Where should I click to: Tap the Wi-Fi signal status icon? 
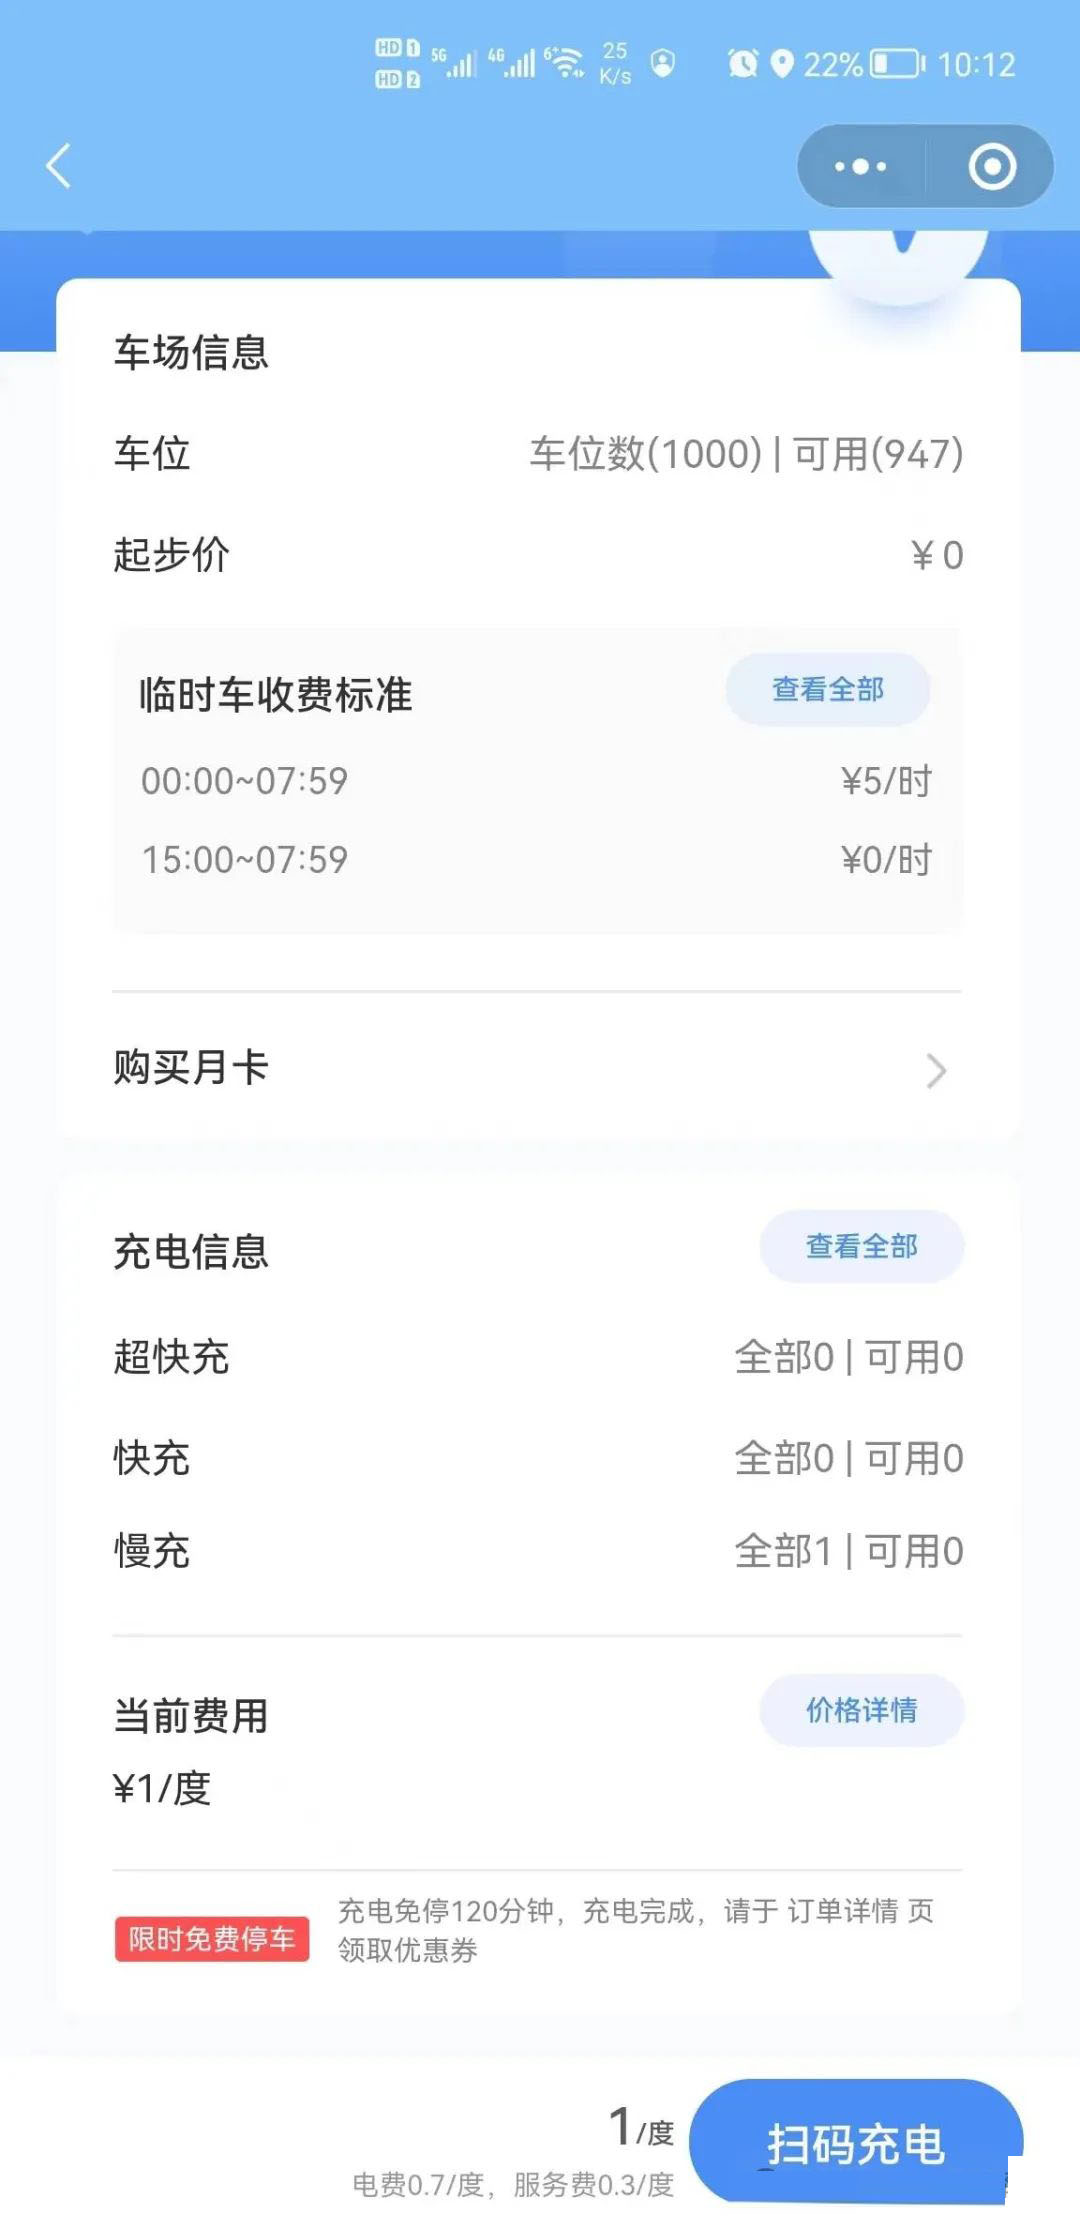(566, 62)
